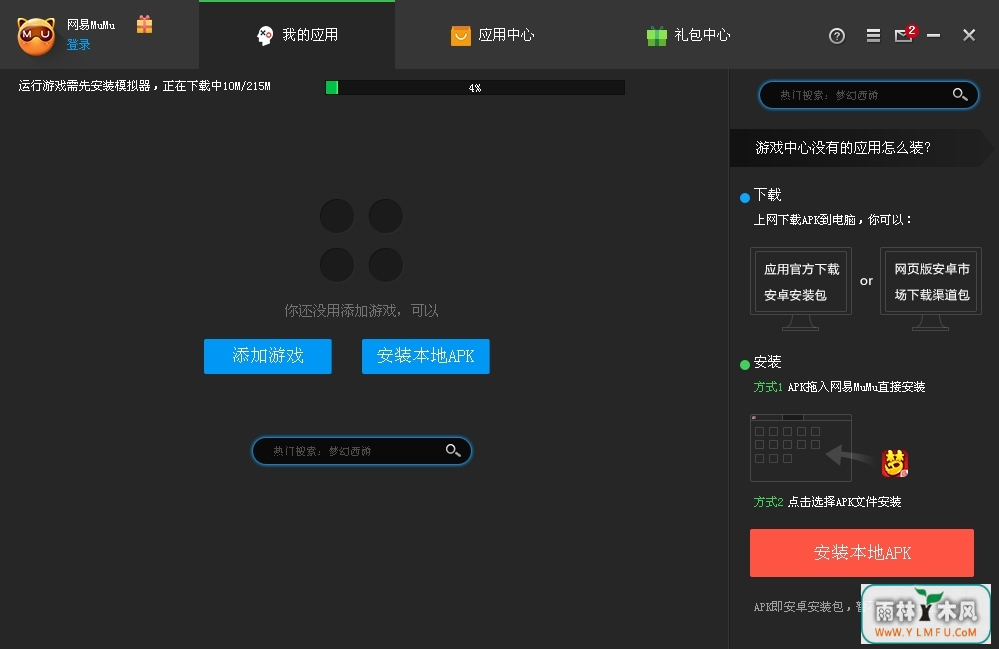Click 方式2 点击选择APK文件安装 text

coord(827,502)
